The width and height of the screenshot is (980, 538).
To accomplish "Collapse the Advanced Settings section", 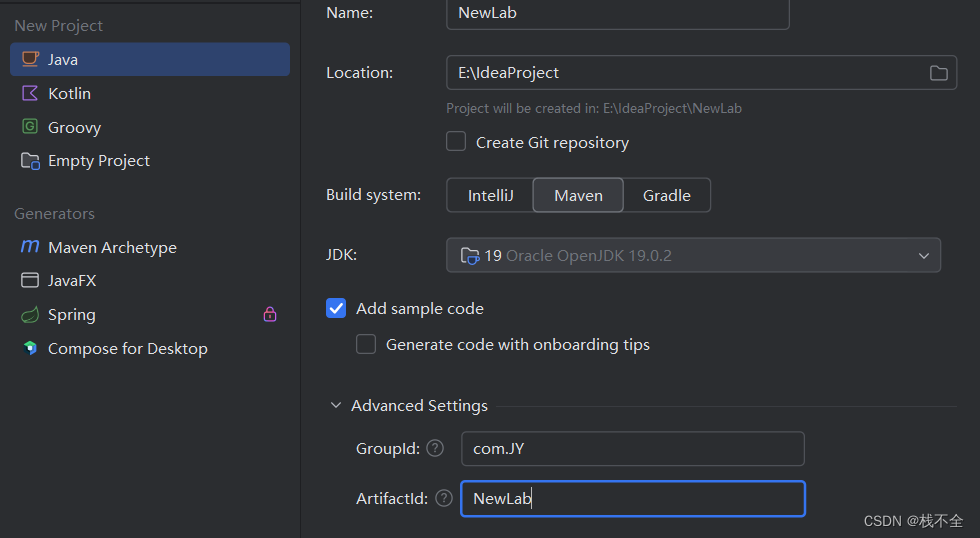I will (x=336, y=406).
